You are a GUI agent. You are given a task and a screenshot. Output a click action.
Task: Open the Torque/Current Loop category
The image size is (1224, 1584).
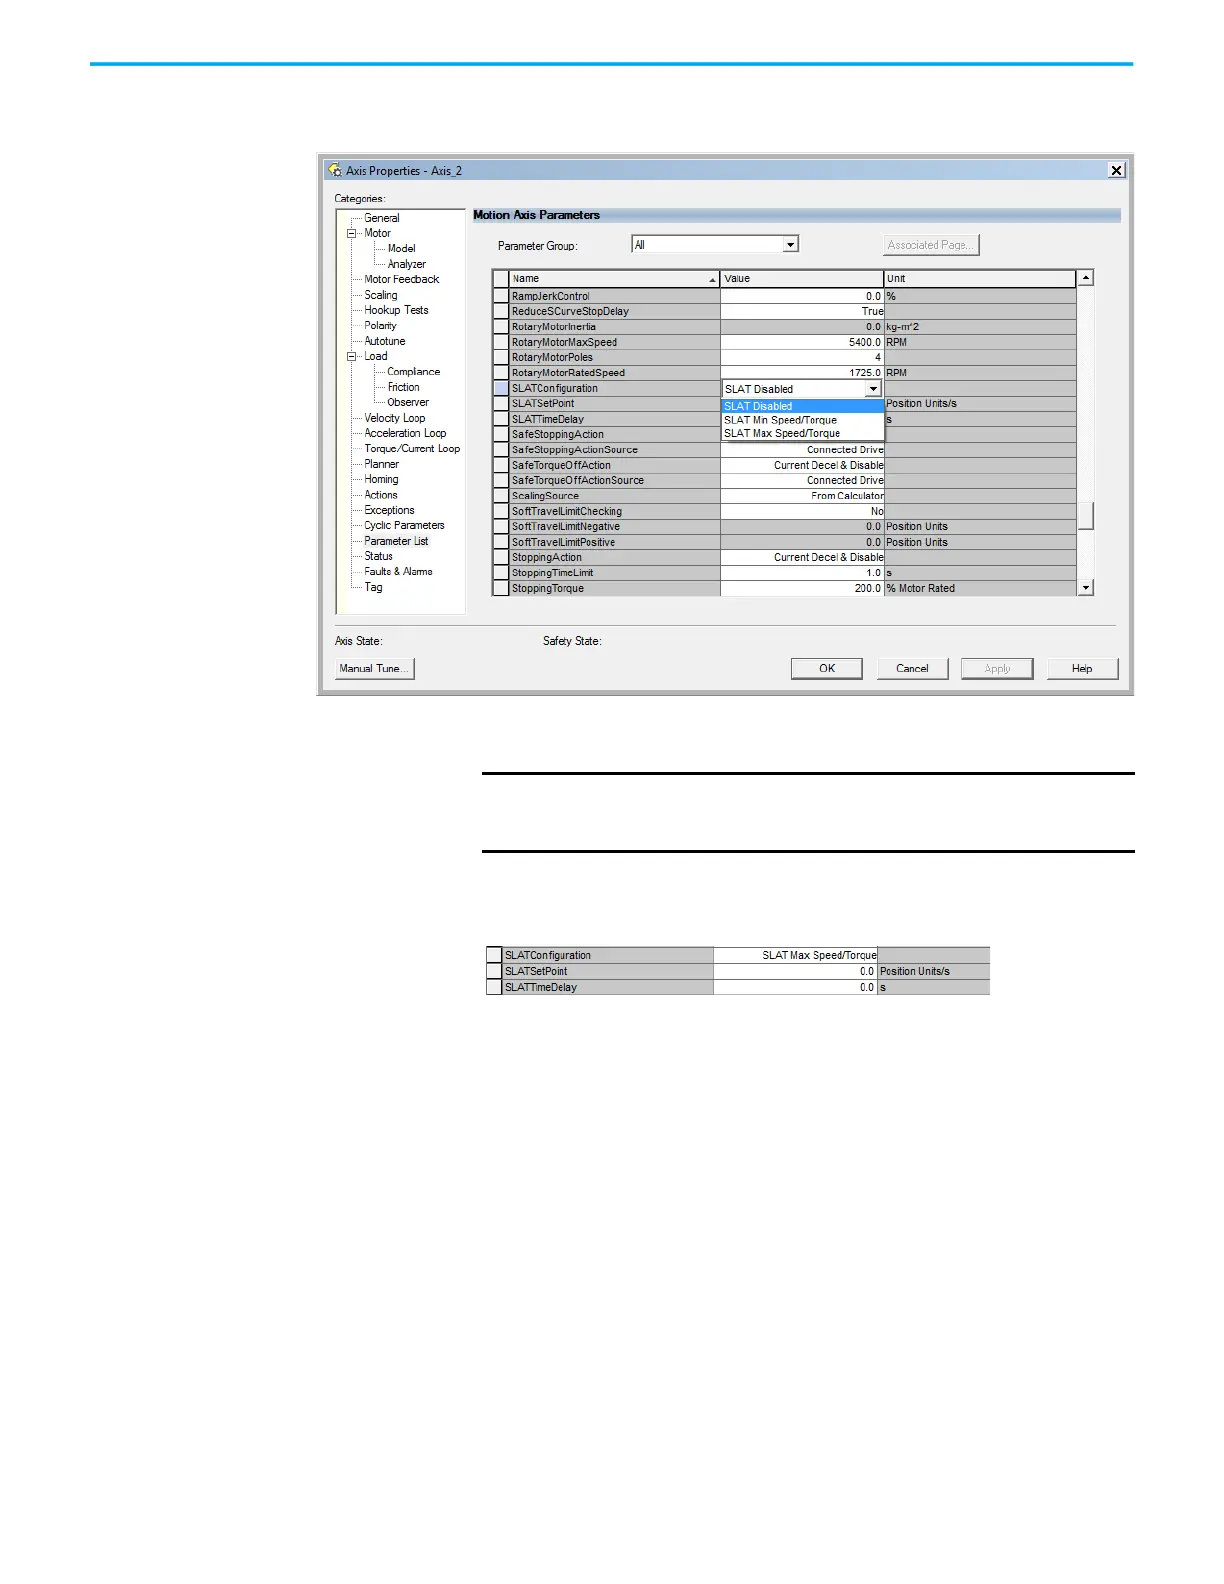click(x=412, y=449)
